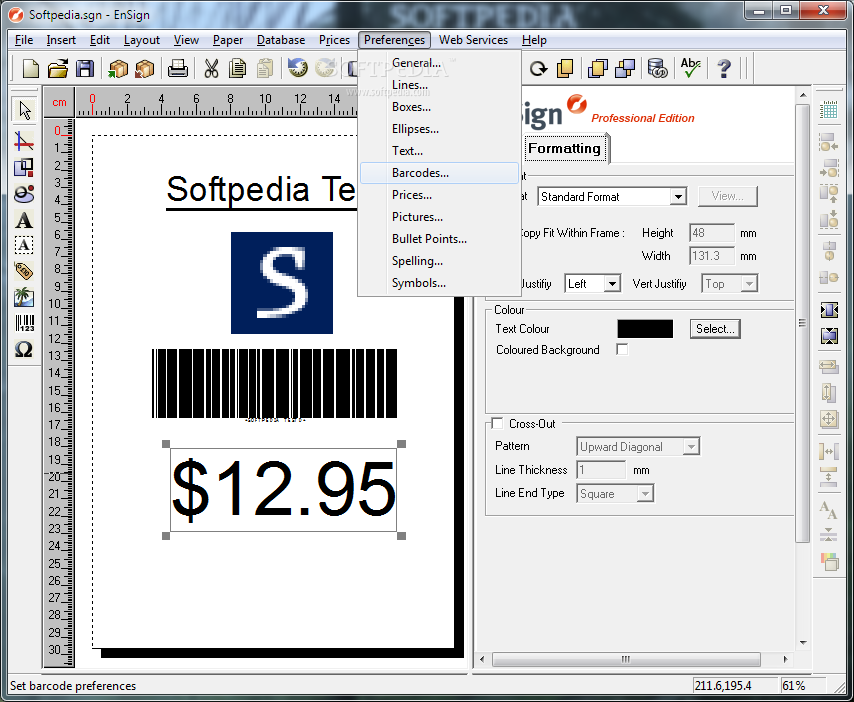The height and width of the screenshot is (702, 854).
Task: Enable the Coloured Background checkbox
Action: click(622, 350)
